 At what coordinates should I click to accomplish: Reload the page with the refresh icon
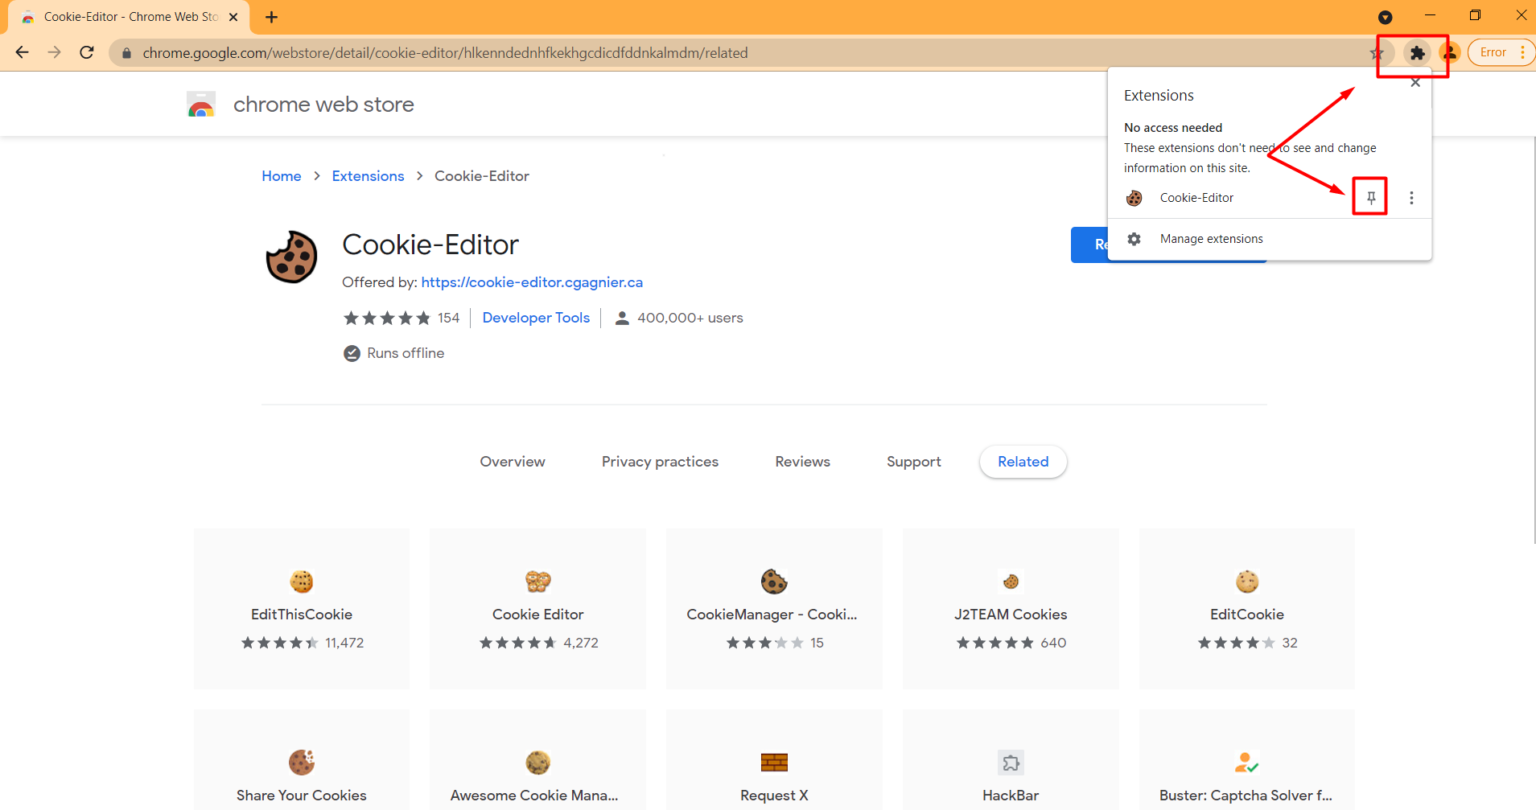86,52
